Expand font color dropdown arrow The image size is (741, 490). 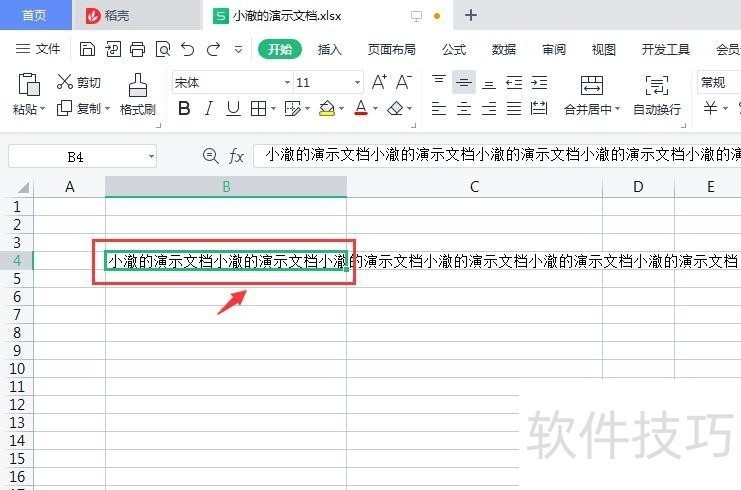coord(375,109)
